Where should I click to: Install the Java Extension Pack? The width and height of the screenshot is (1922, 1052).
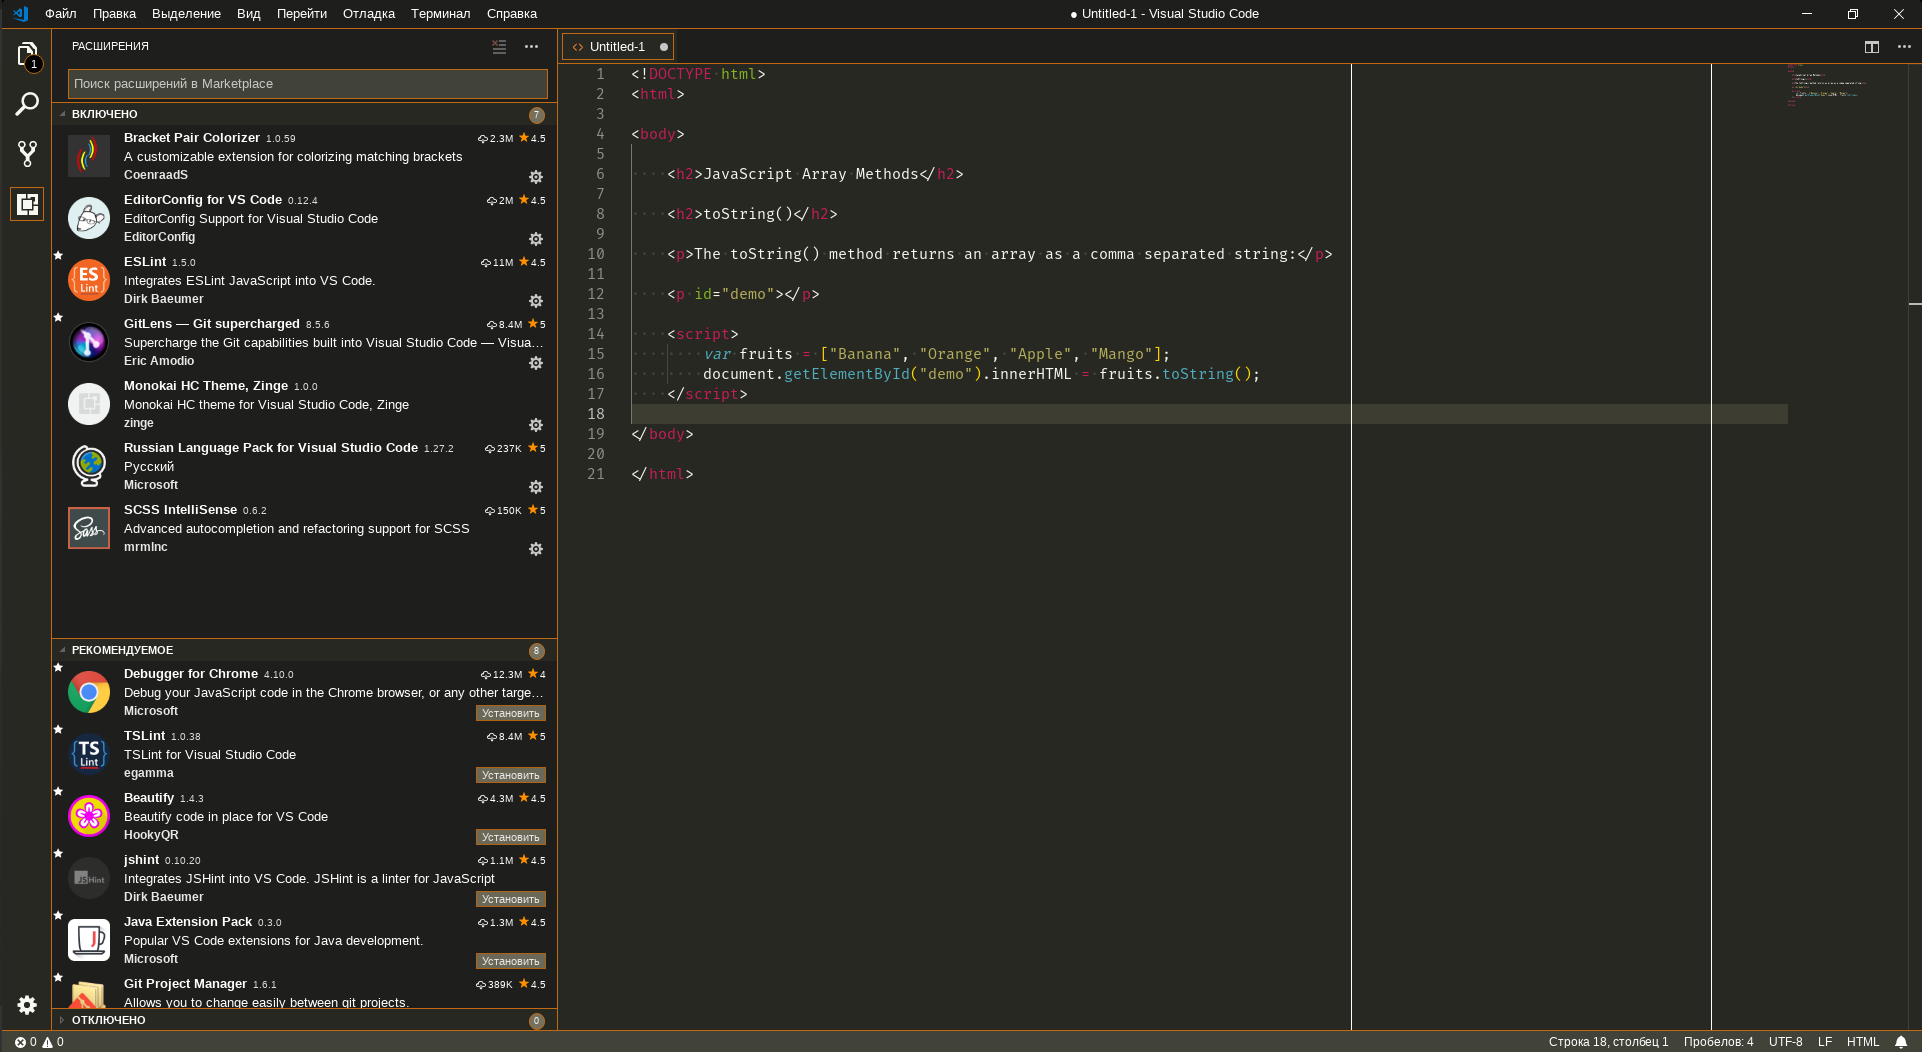point(510,961)
